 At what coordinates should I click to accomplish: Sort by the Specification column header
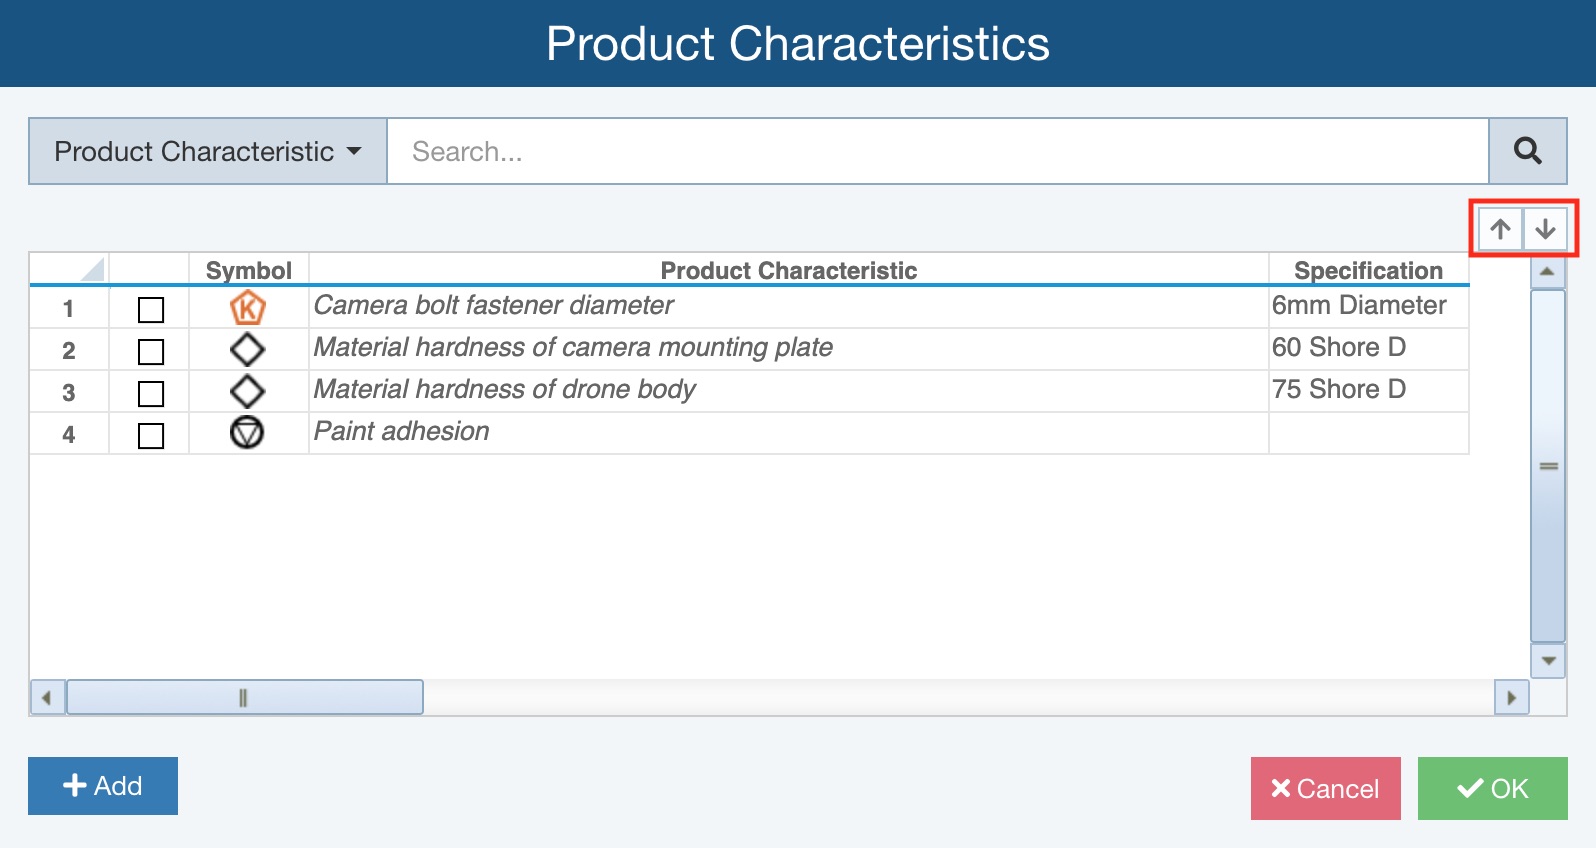point(1367,270)
